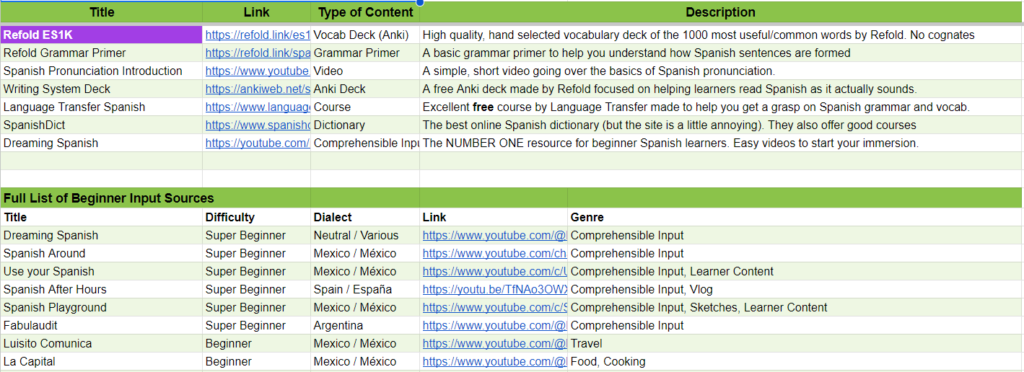Select the Anki Deck content type cell
The height and width of the screenshot is (372, 1024).
click(365, 89)
